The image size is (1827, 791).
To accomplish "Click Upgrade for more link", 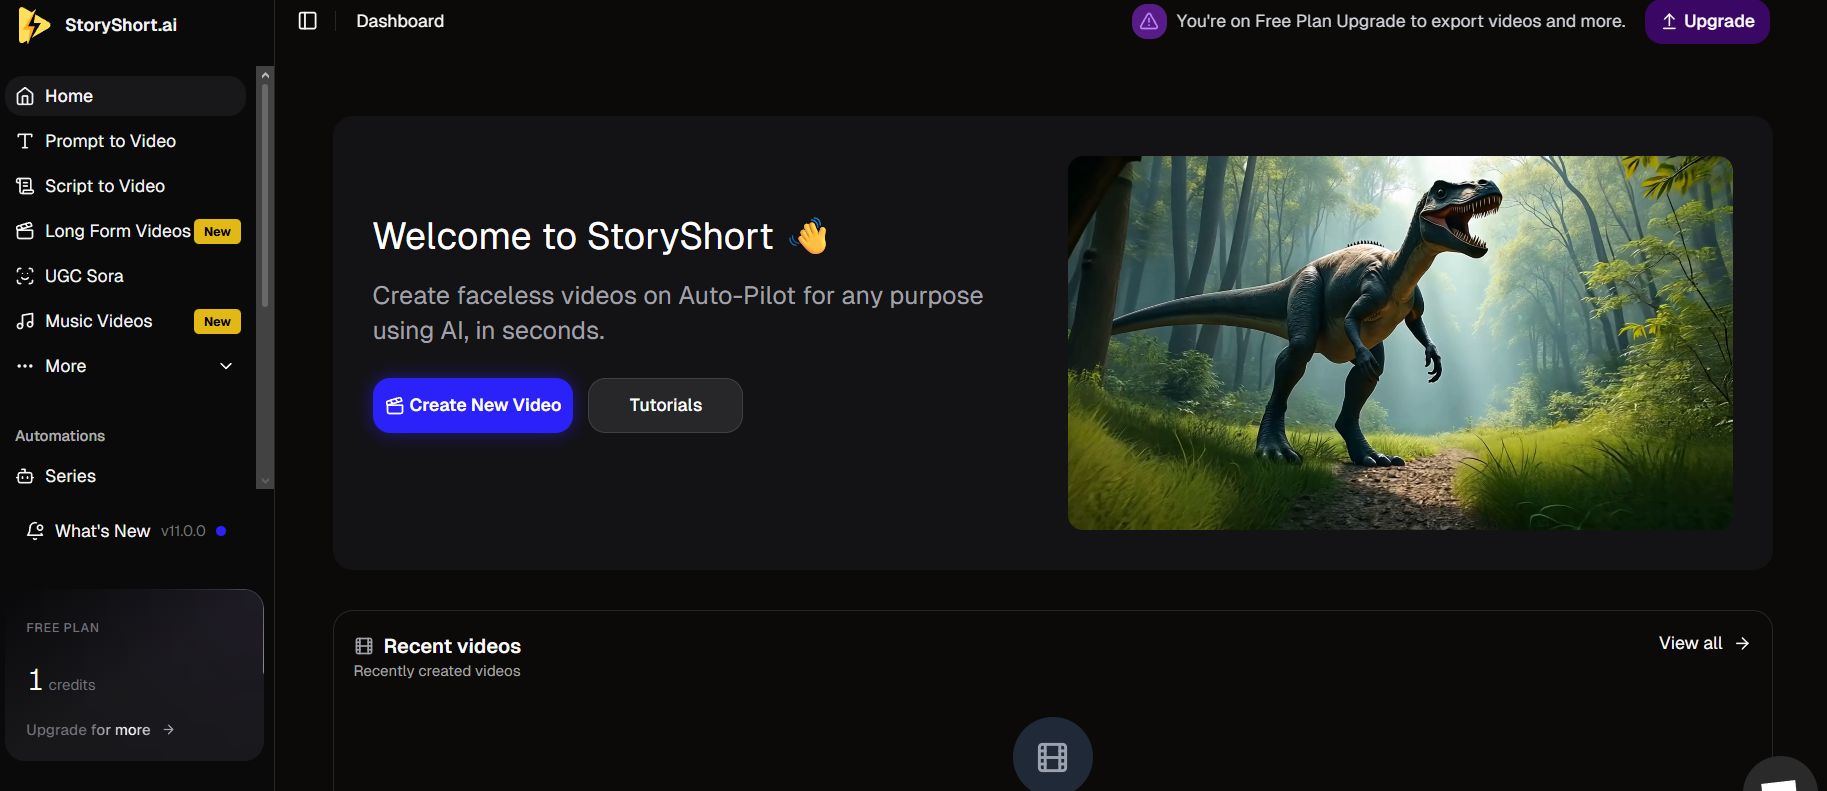I will 100,730.
